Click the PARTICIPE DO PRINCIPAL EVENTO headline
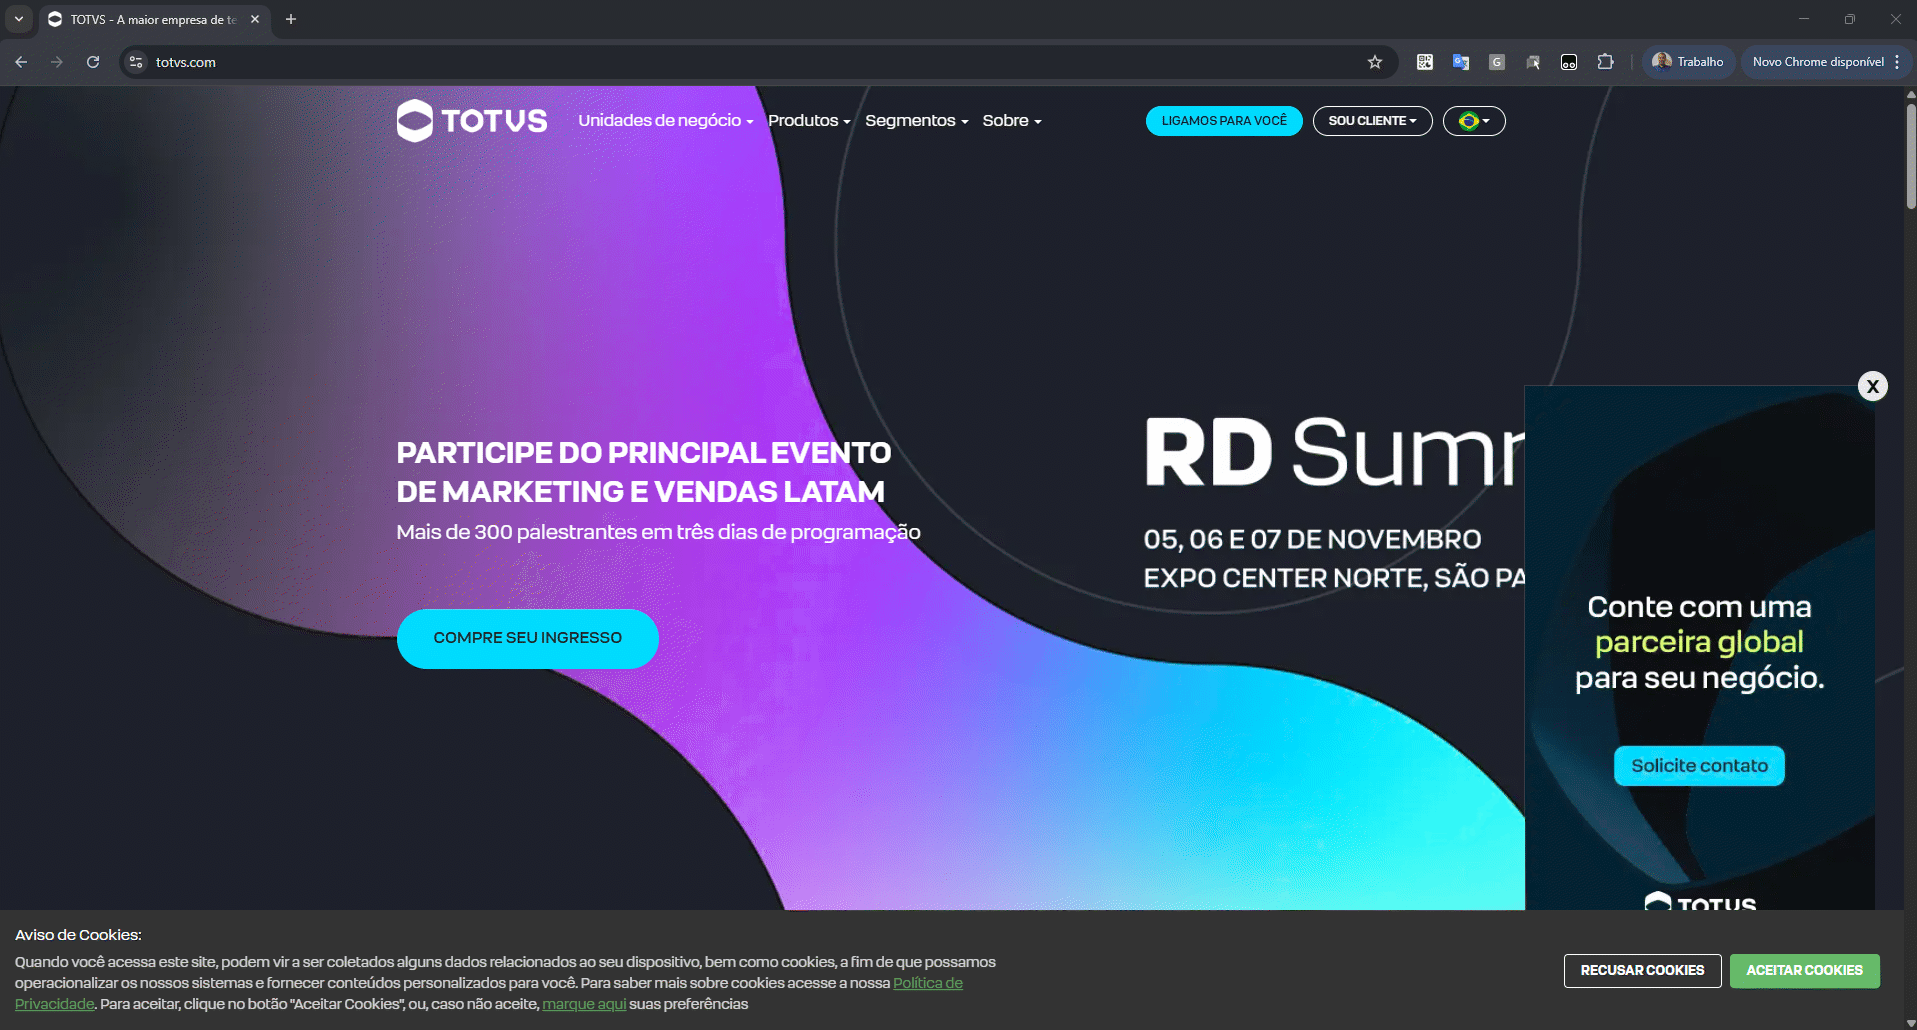1917x1030 pixels. [x=643, y=472]
